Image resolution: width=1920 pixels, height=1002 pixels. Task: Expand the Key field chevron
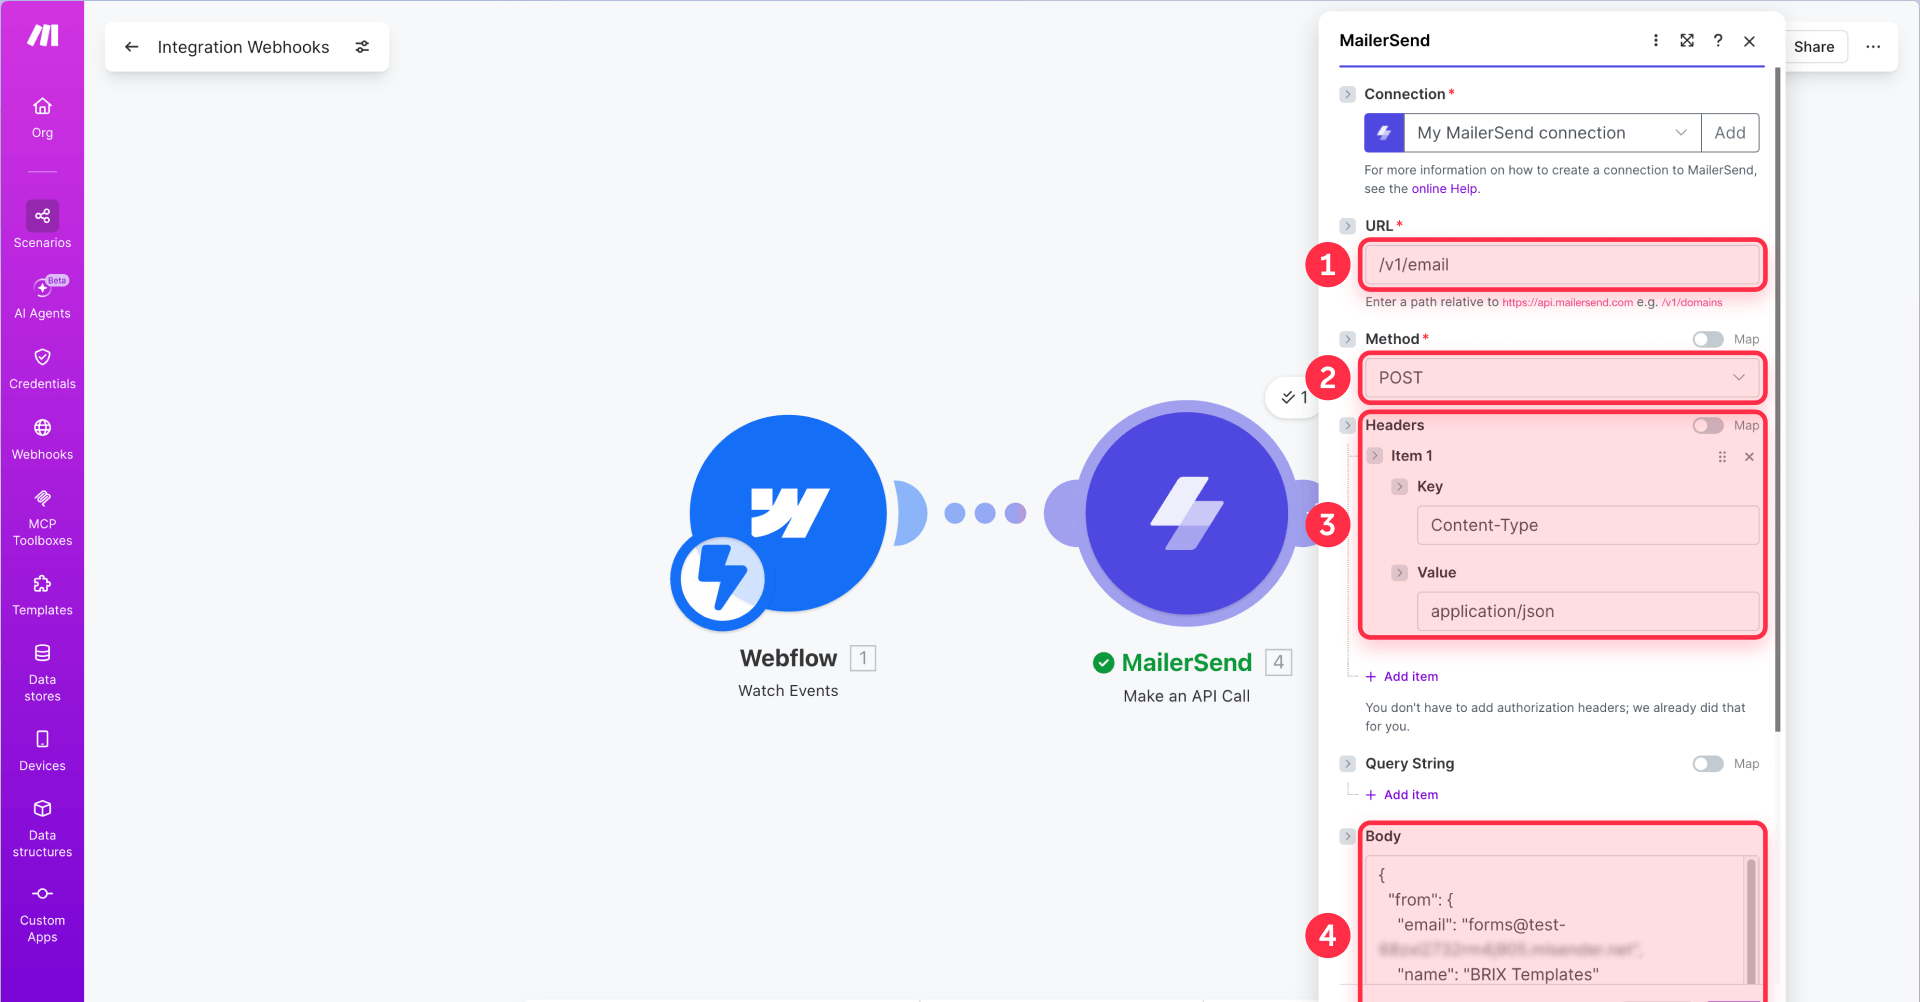(x=1399, y=487)
